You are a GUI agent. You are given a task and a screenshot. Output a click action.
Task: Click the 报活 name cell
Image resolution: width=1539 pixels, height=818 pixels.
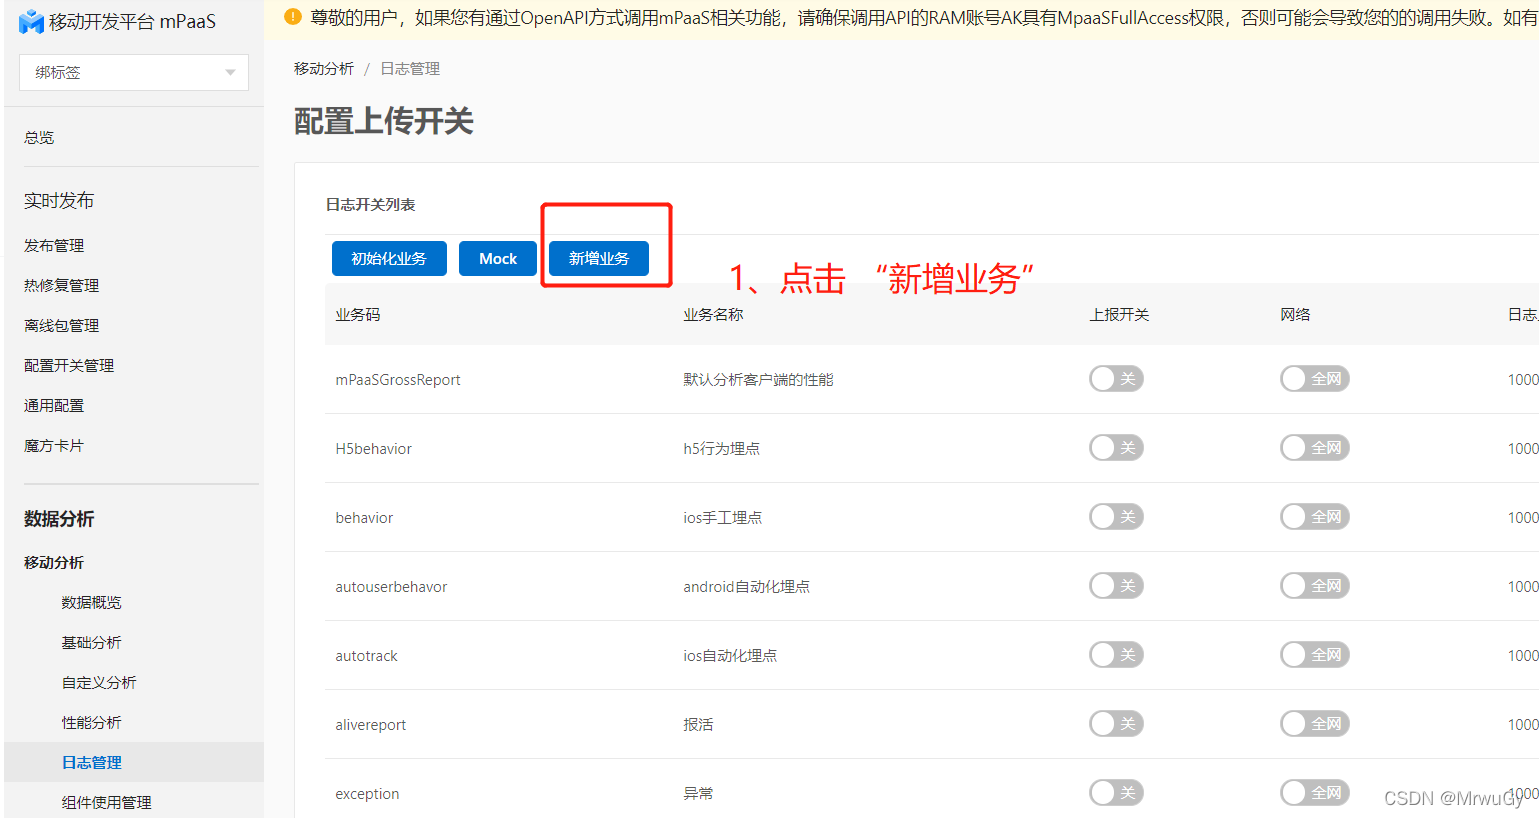coord(698,725)
